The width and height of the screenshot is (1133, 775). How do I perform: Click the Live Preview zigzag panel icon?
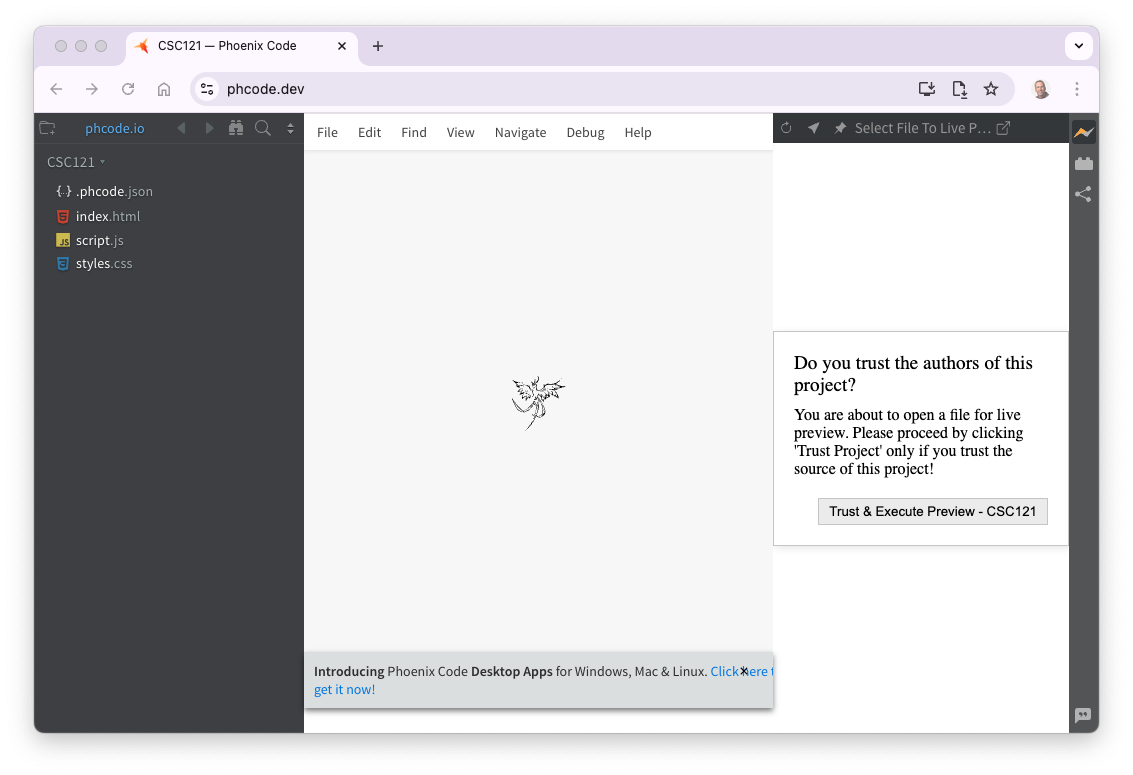[1083, 131]
